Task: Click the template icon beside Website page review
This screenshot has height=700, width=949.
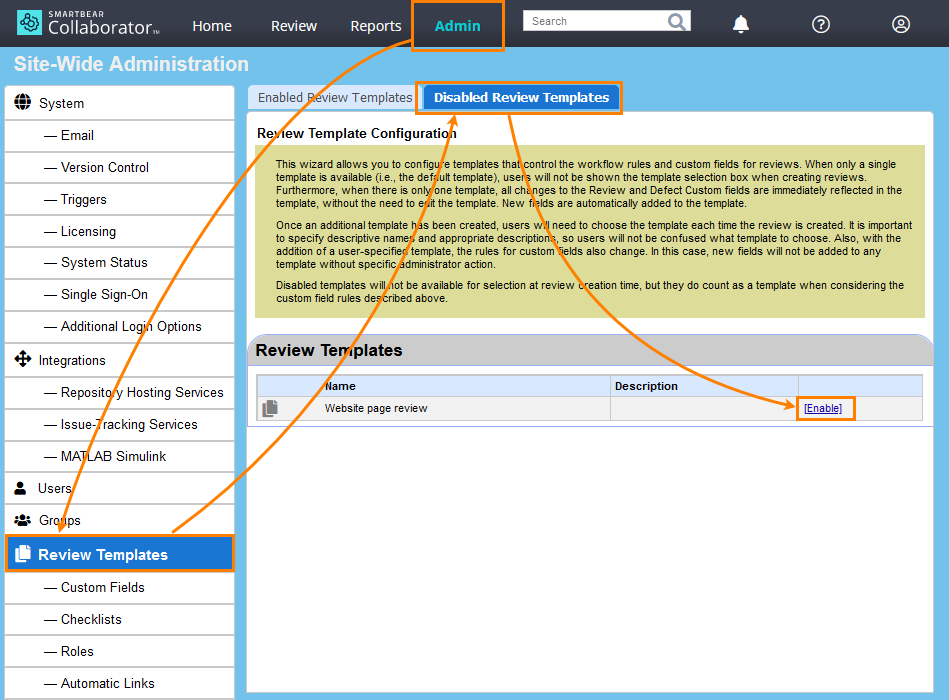Action: (270, 408)
